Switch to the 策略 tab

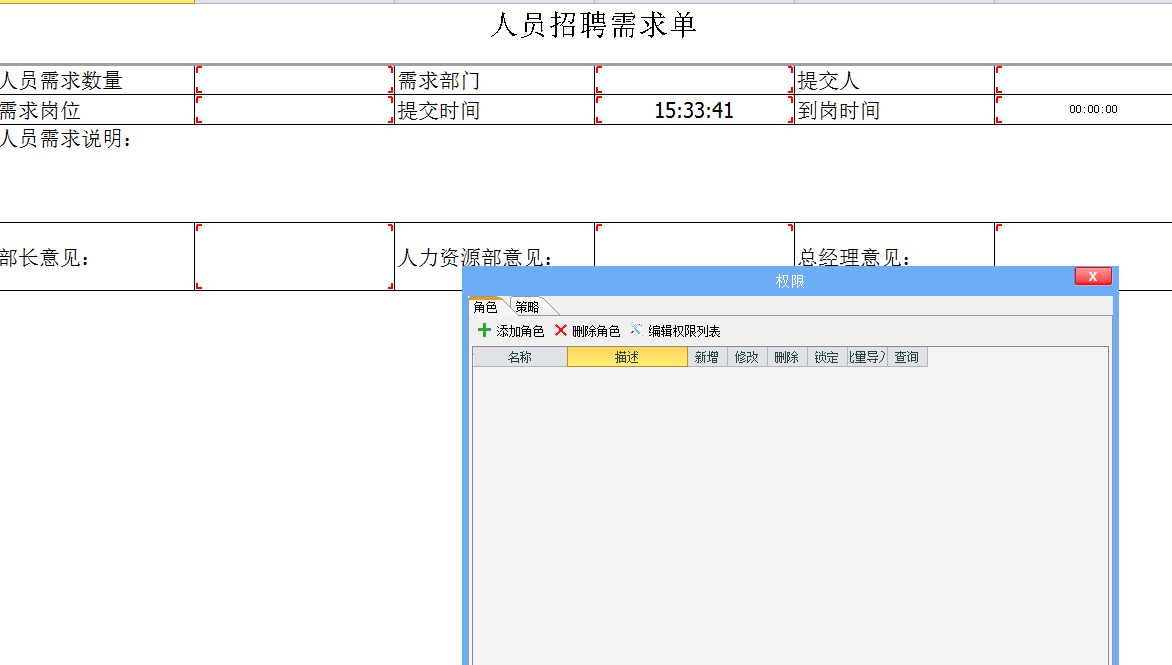tap(528, 307)
